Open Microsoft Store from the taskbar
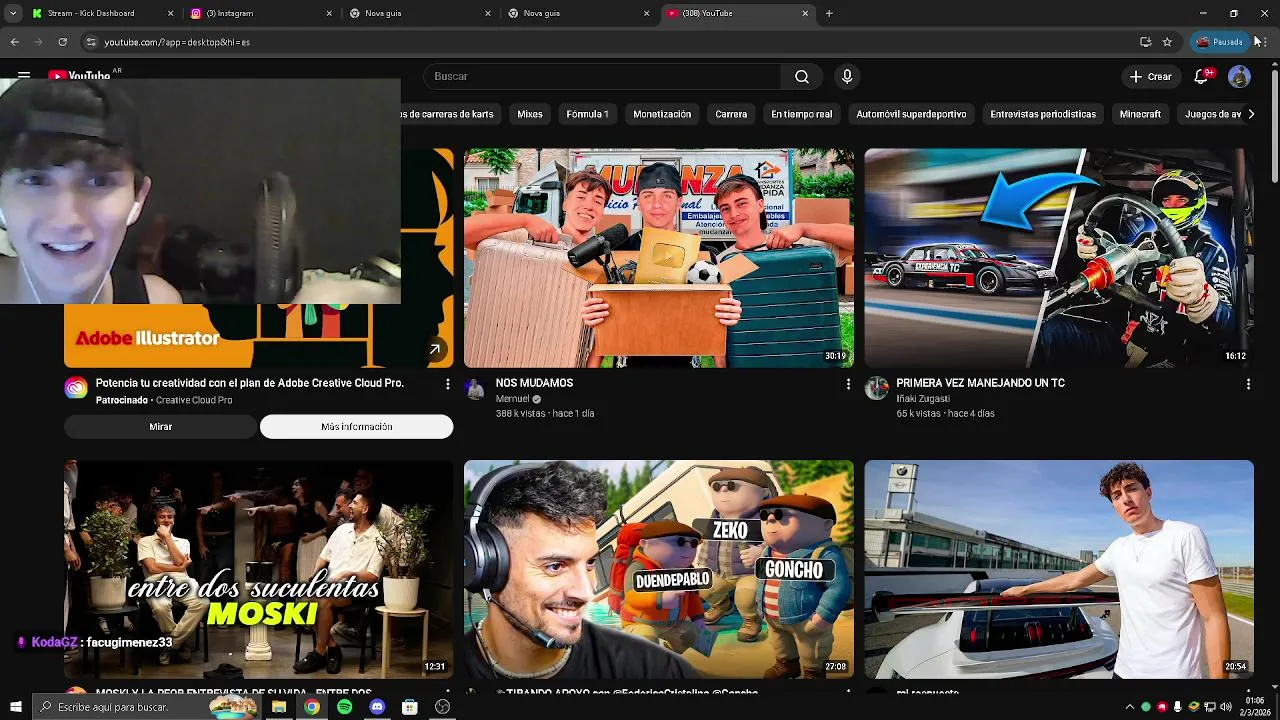This screenshot has width=1280, height=720. click(x=410, y=707)
